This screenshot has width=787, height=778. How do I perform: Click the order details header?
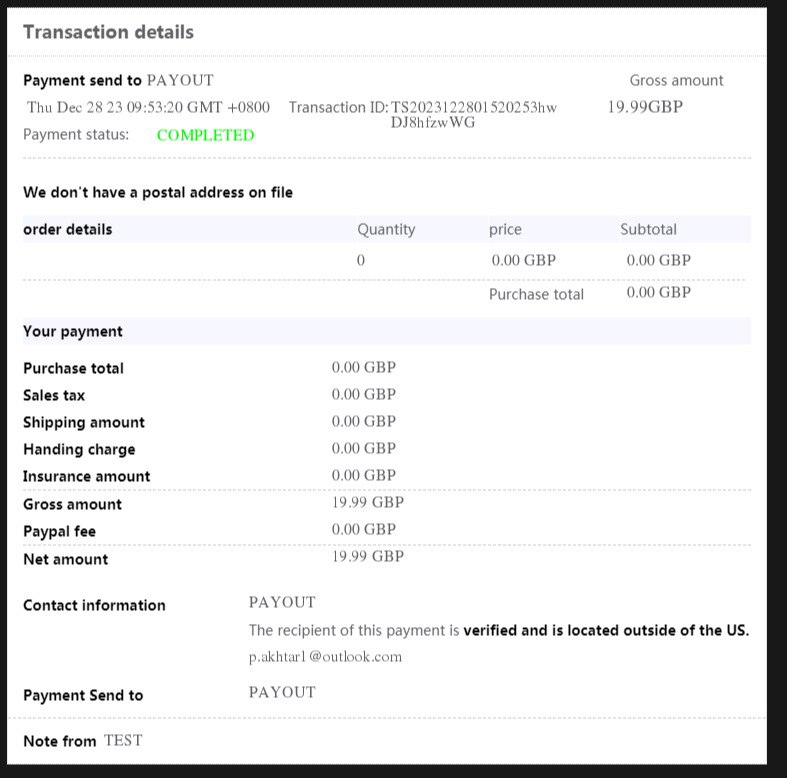68,229
